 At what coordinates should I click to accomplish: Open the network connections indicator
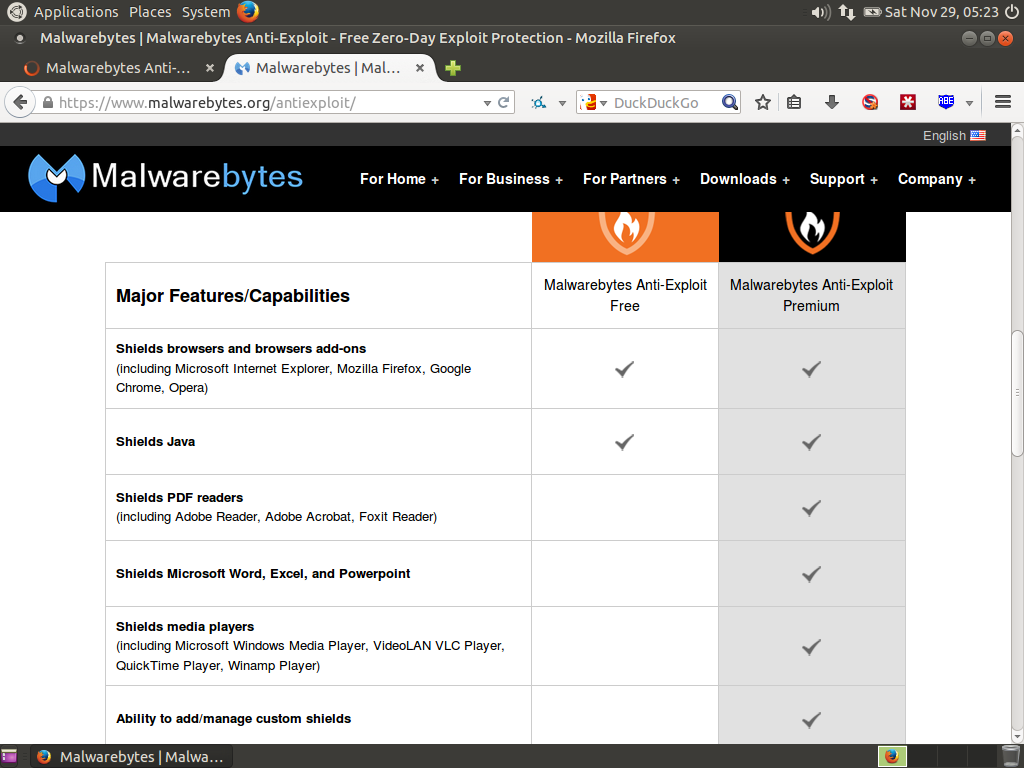click(847, 12)
